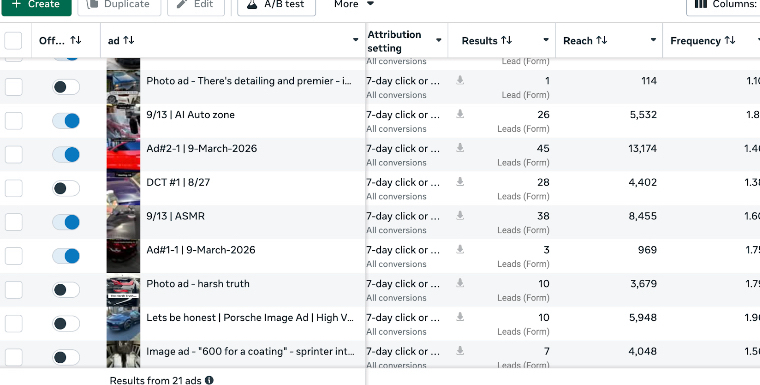
Task: Select checkbox for 9/13 AI Auto zone
Action: pyautogui.click(x=14, y=121)
